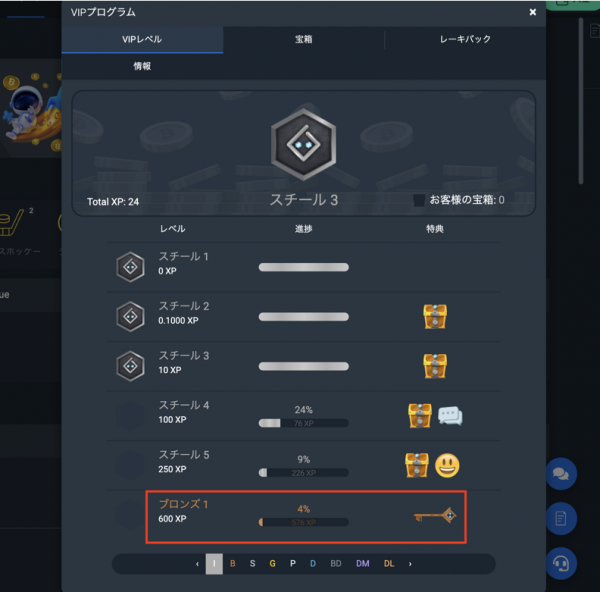Click the Steel 2 treasure chest reward icon
Screen dimensions: 600x592
point(435,316)
